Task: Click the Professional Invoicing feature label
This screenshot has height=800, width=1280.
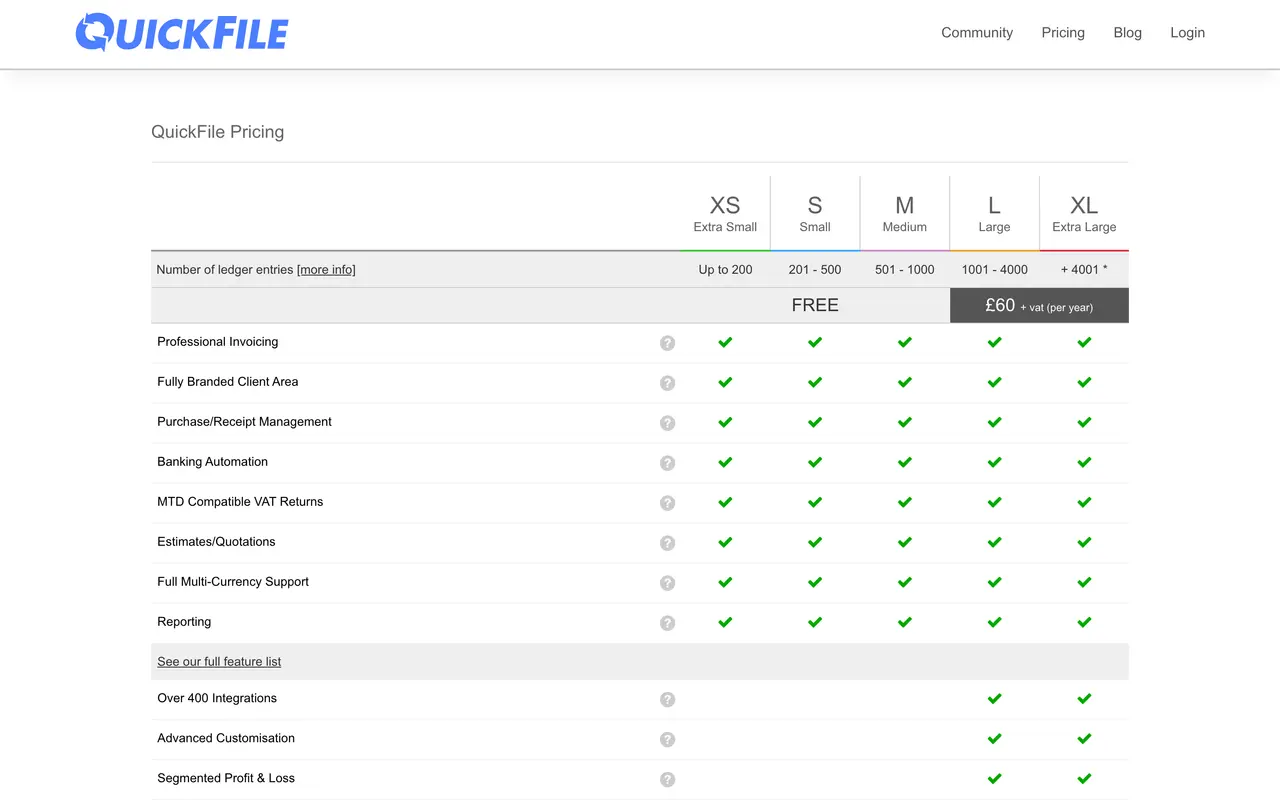Action: click(x=218, y=342)
